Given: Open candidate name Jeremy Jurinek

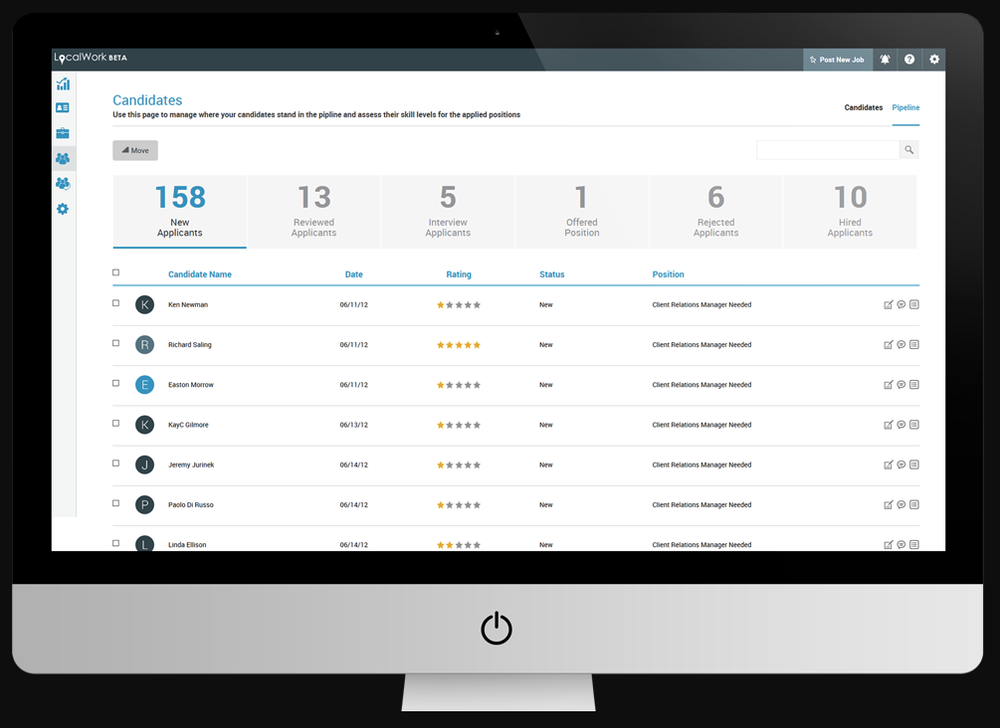Looking at the screenshot, I should coord(191,465).
